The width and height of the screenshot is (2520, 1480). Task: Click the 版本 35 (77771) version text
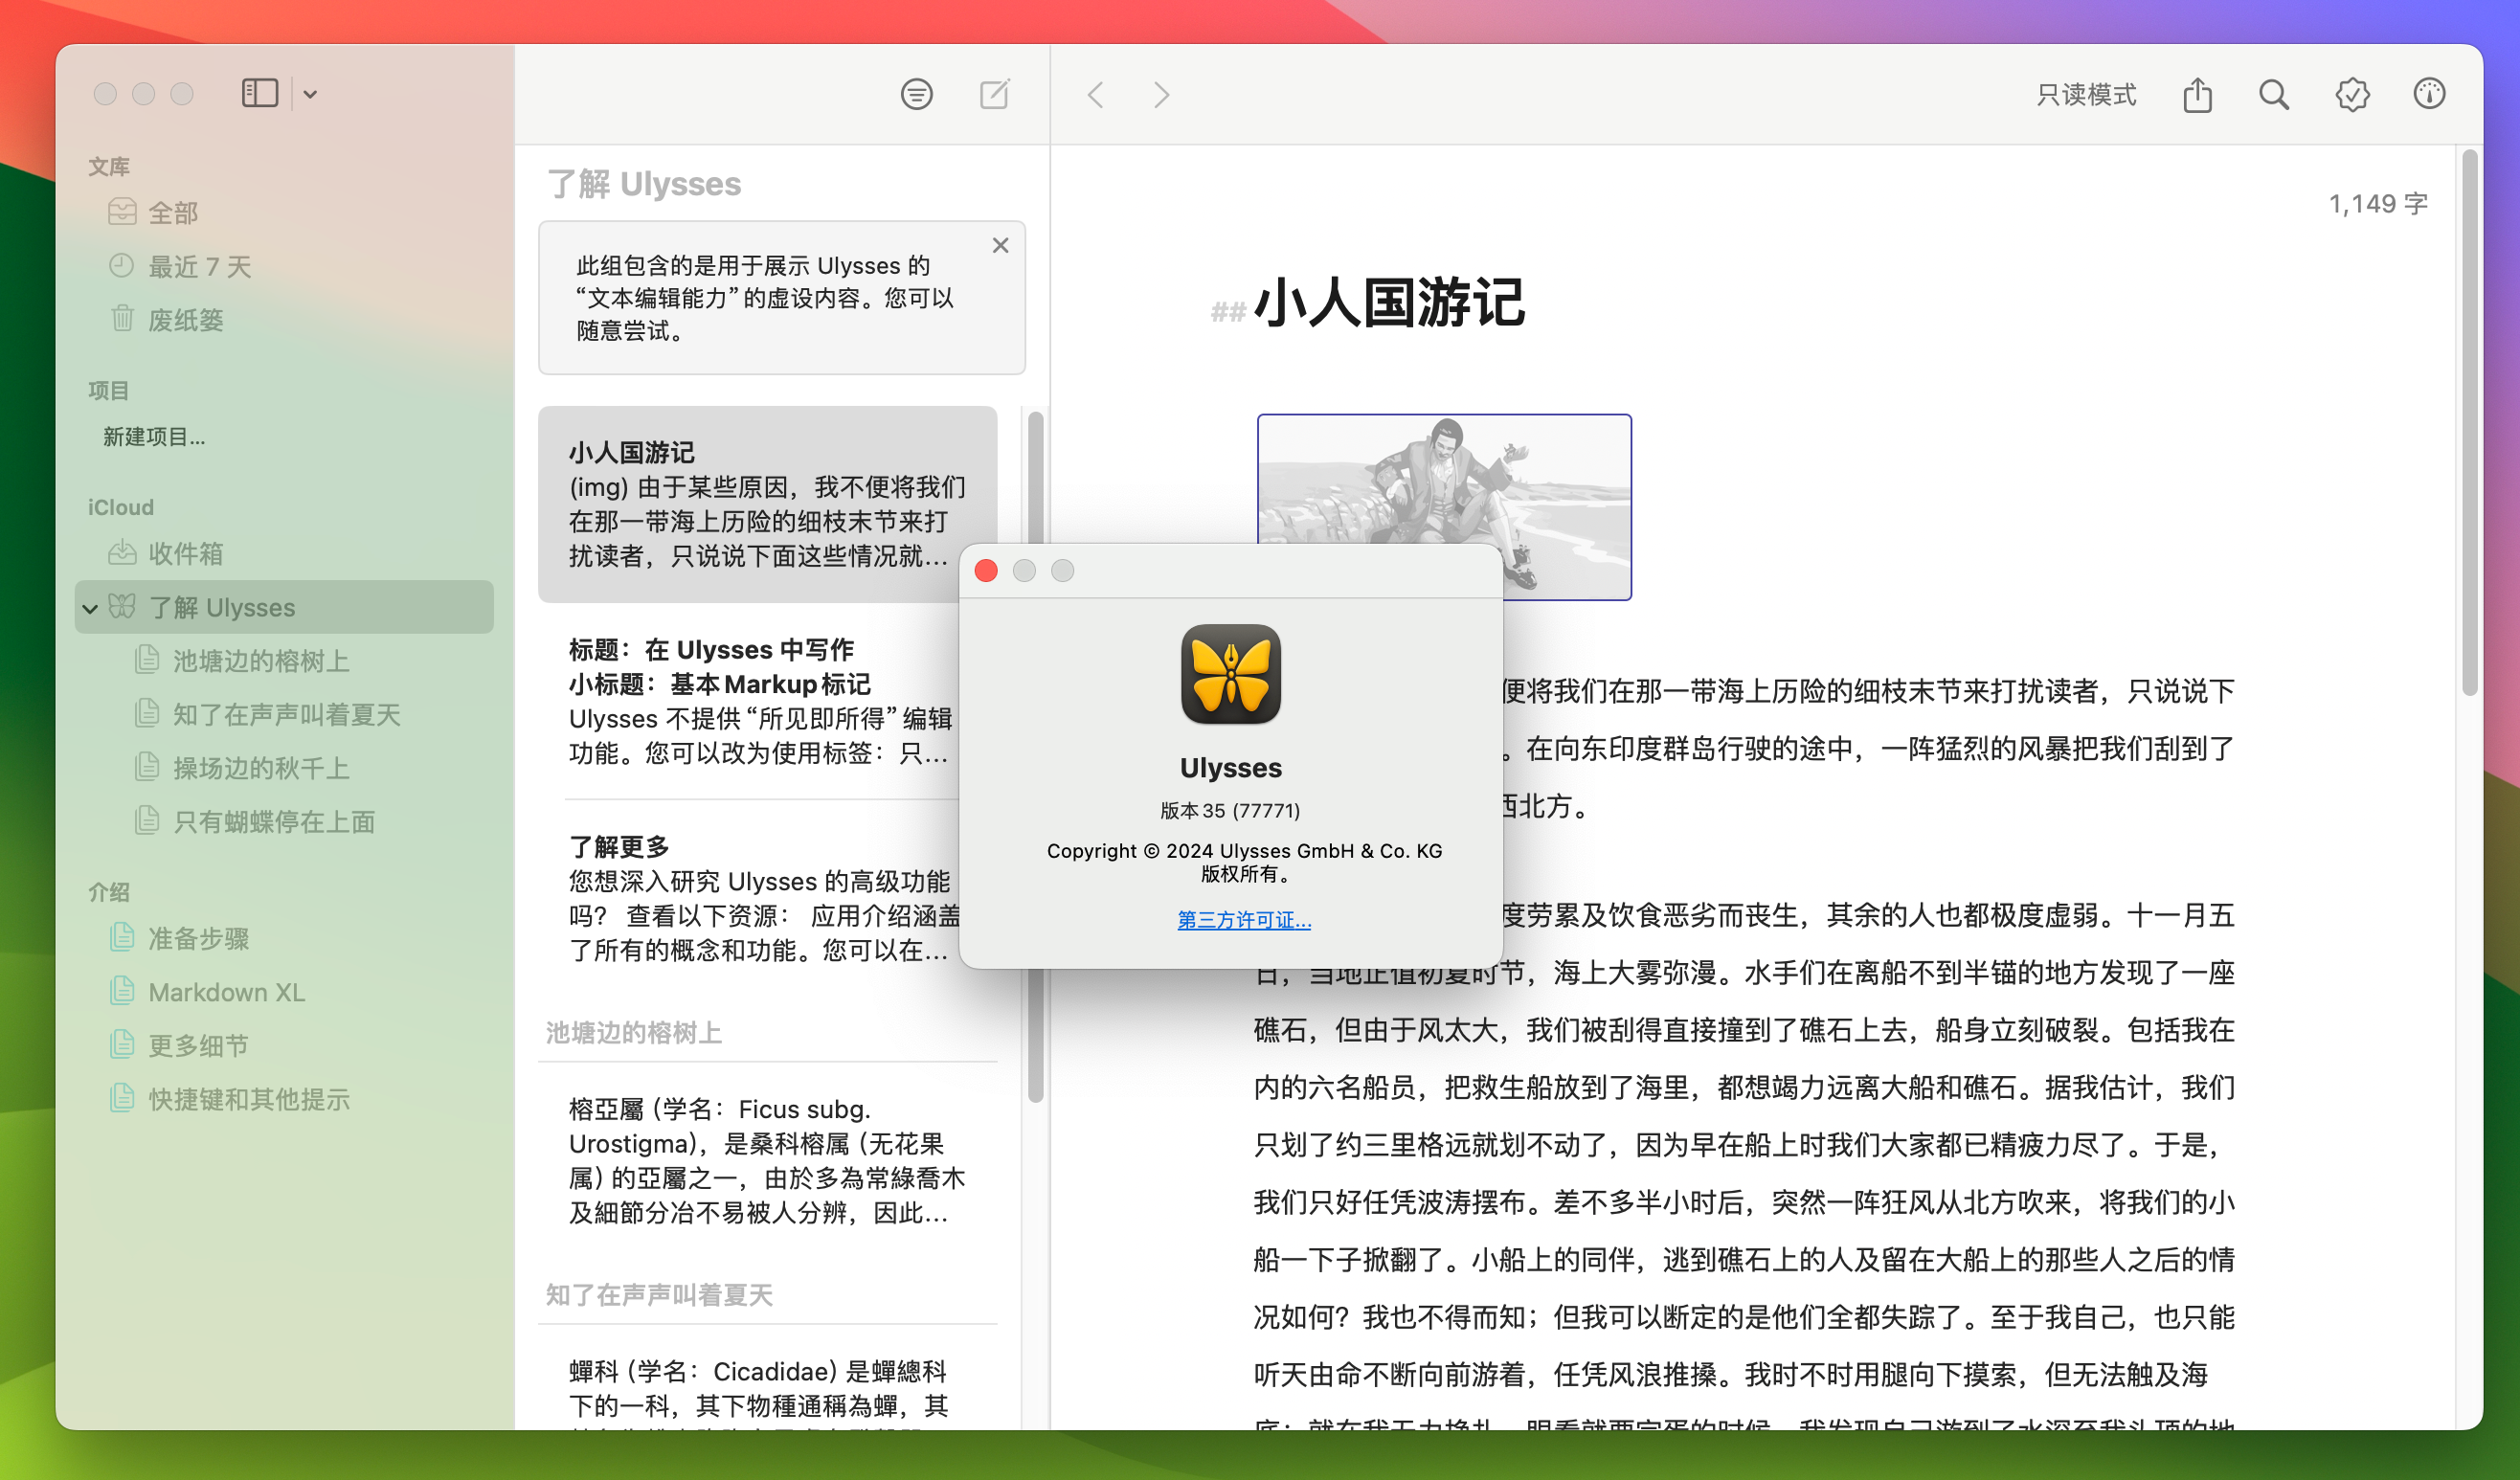coord(1230,810)
